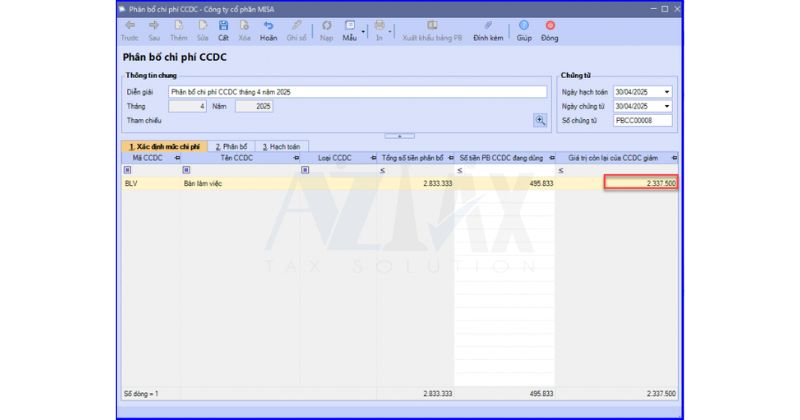Click the Diễn giải text field
The height and width of the screenshot is (420, 800).
point(357,92)
